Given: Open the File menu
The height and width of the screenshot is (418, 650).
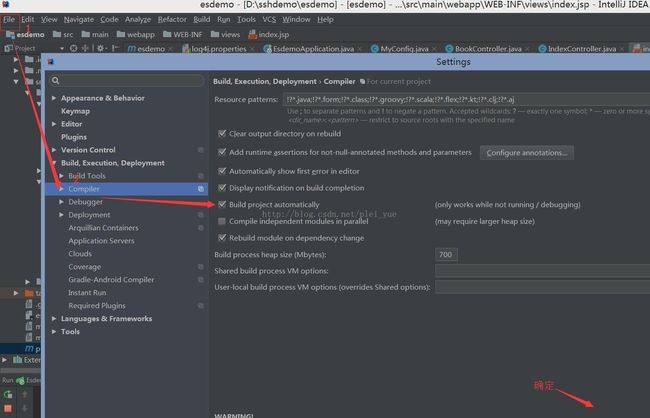Looking at the screenshot, I should (9, 19).
